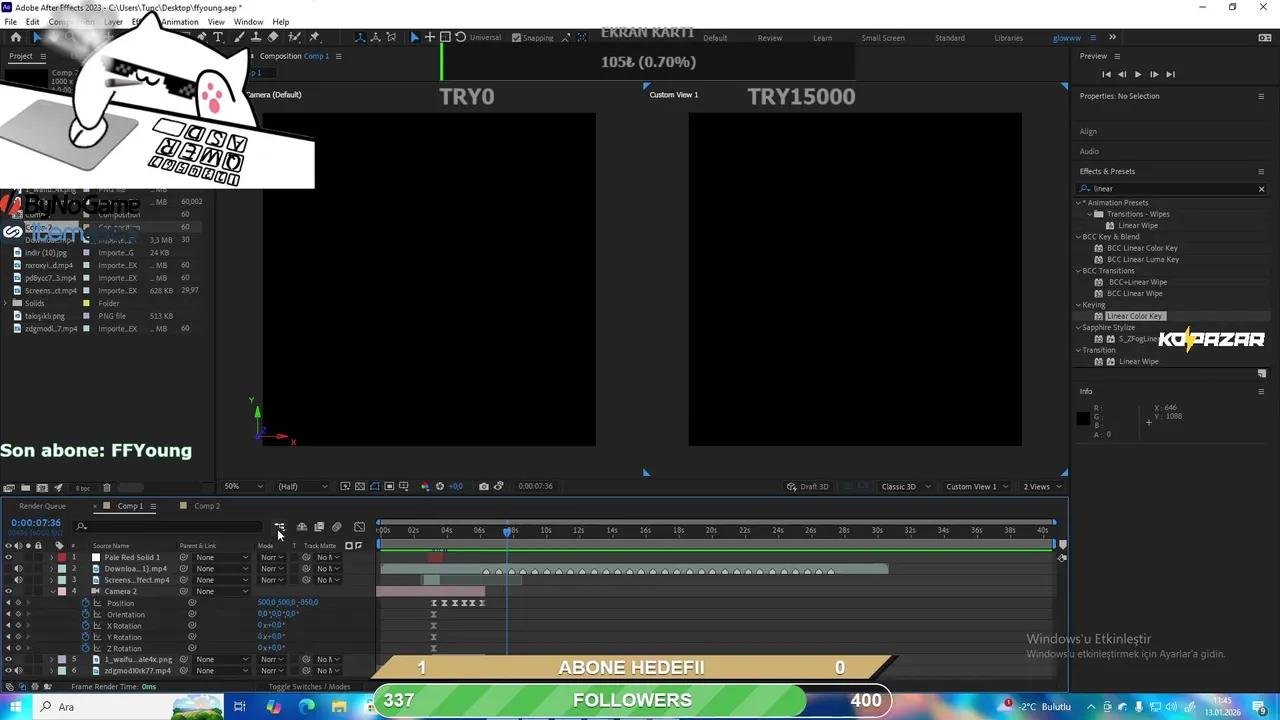Click the region of interest icon

(389, 486)
